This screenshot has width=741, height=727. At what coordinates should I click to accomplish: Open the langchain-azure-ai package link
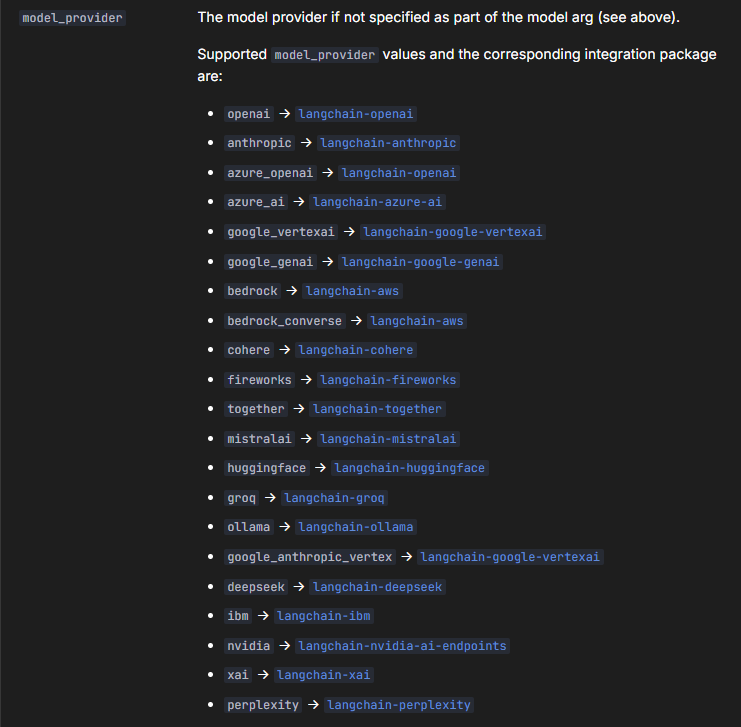click(377, 202)
